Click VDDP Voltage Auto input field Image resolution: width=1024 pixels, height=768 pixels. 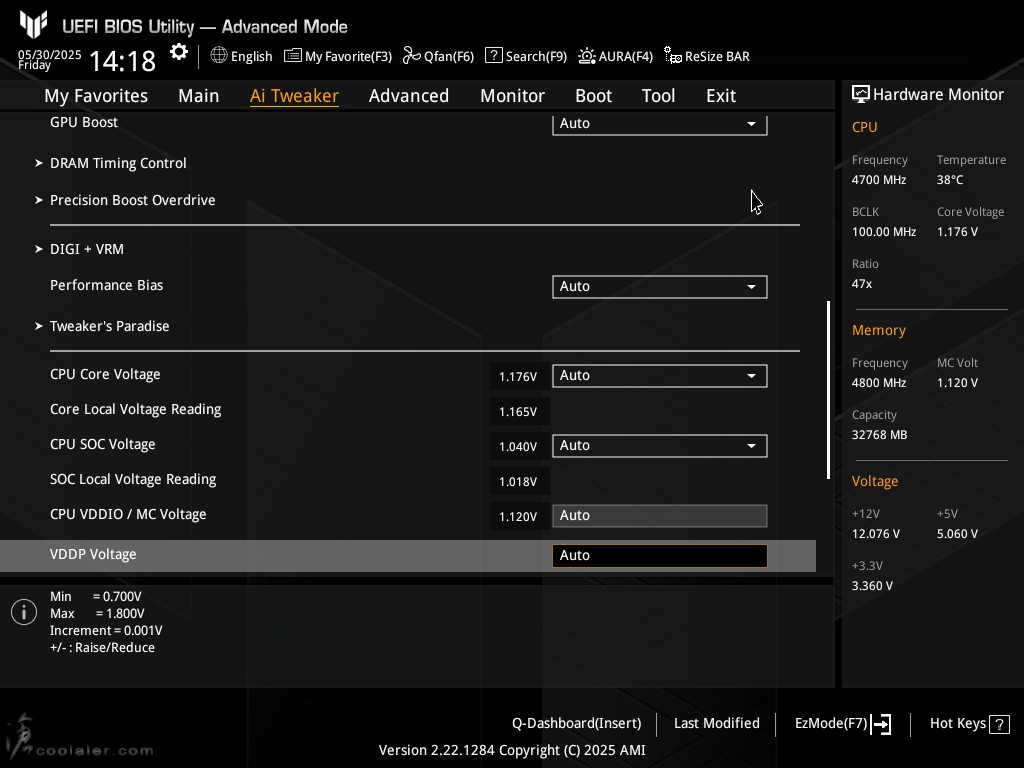point(660,556)
